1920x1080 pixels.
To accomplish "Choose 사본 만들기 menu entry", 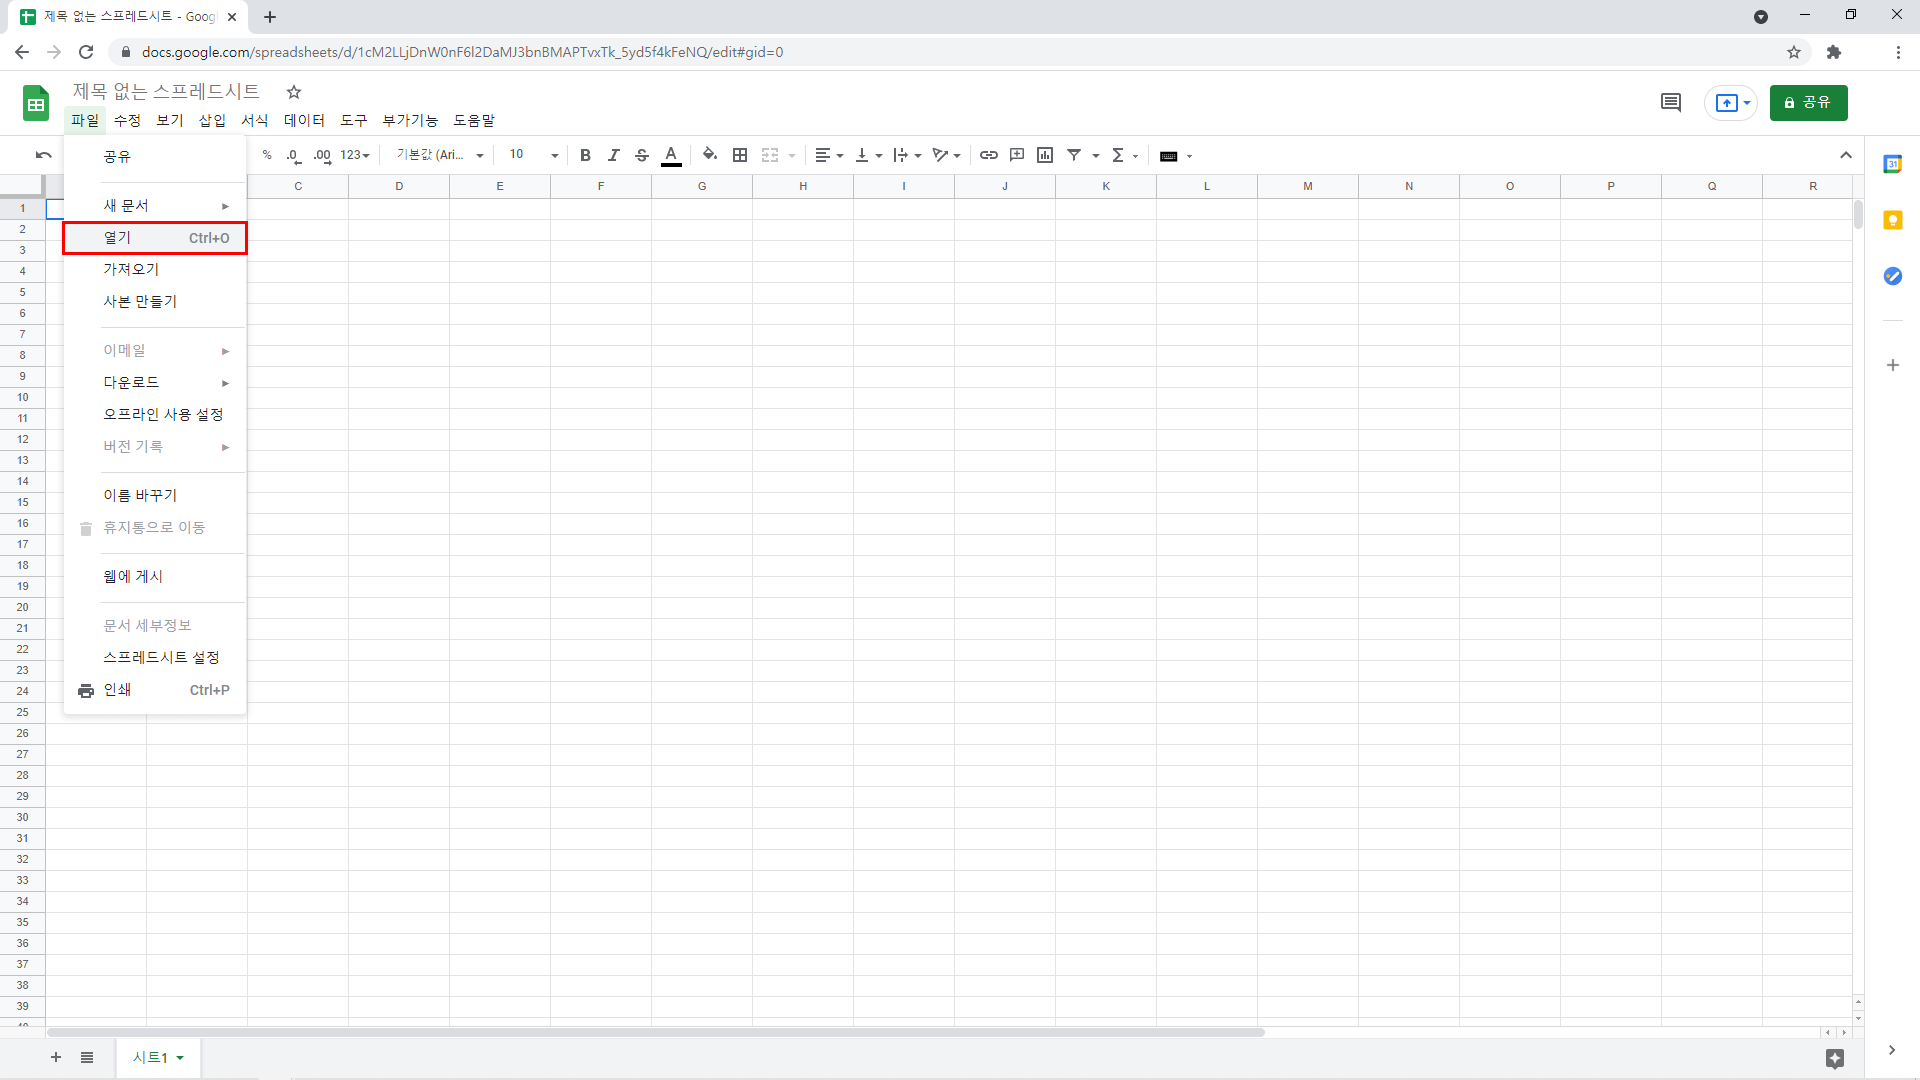I will pyautogui.click(x=140, y=301).
